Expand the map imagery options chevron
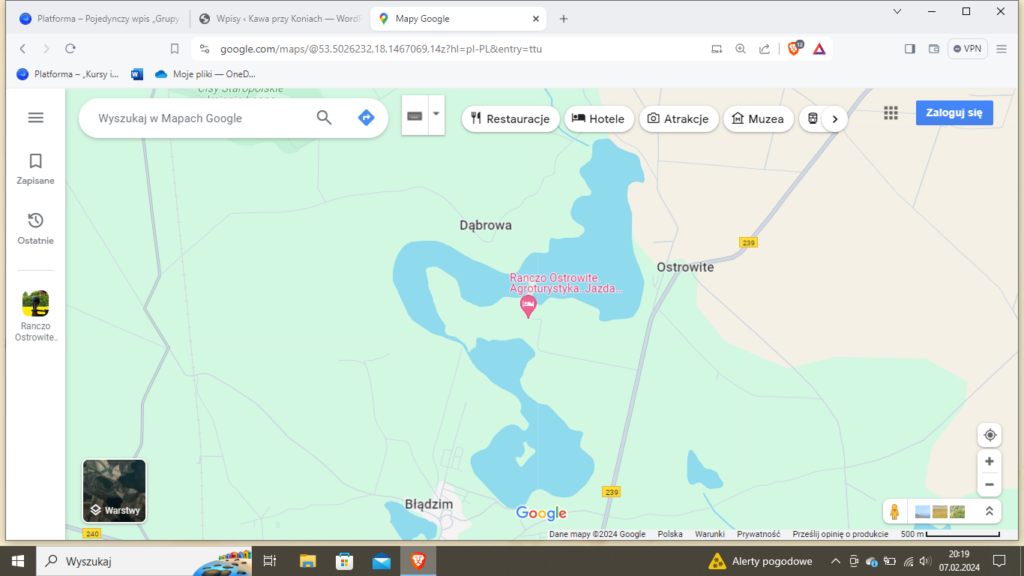The height and width of the screenshot is (576, 1024). pyautogui.click(x=989, y=512)
